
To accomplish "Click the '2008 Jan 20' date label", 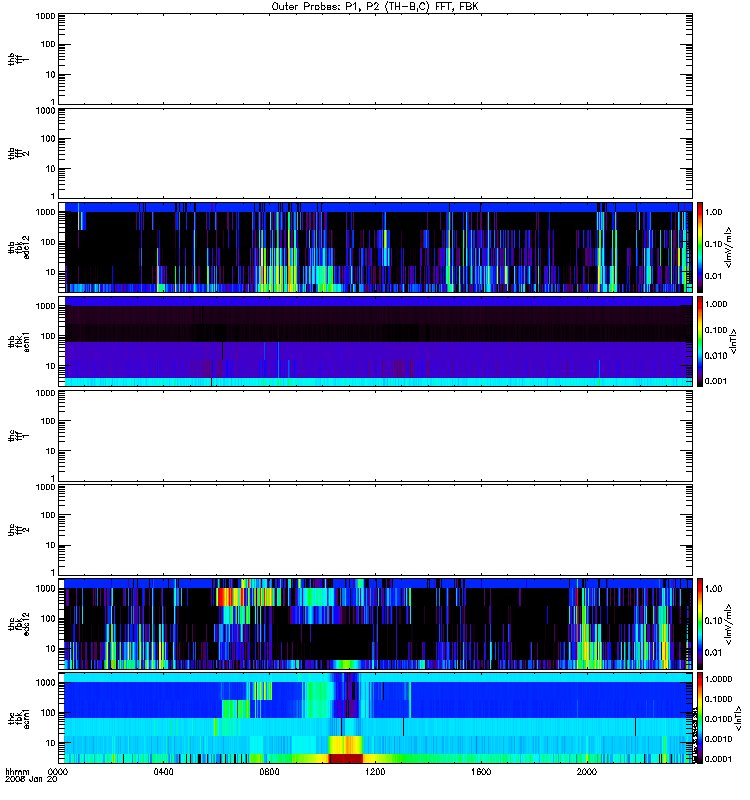I will coord(31,779).
